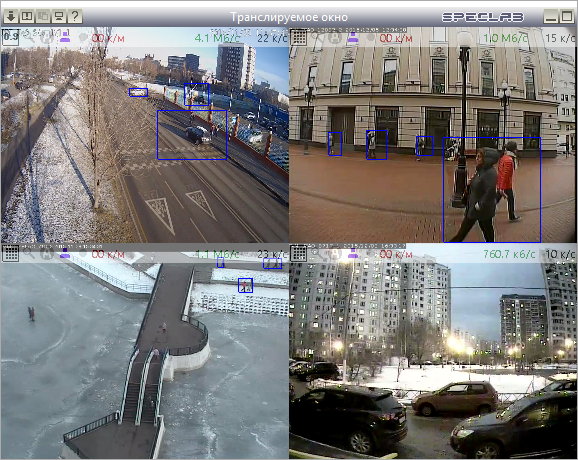The image size is (578, 460).
Task: Click the download arrow icon in title bar
Action: coord(11,17)
